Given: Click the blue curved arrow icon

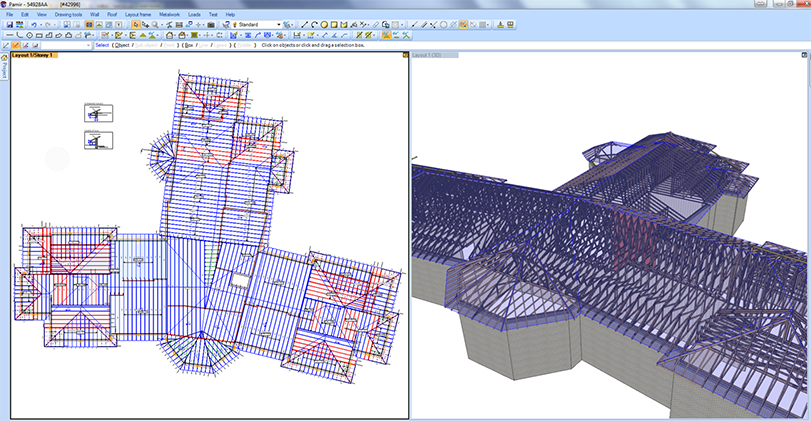Looking at the screenshot, I should coord(257,35).
